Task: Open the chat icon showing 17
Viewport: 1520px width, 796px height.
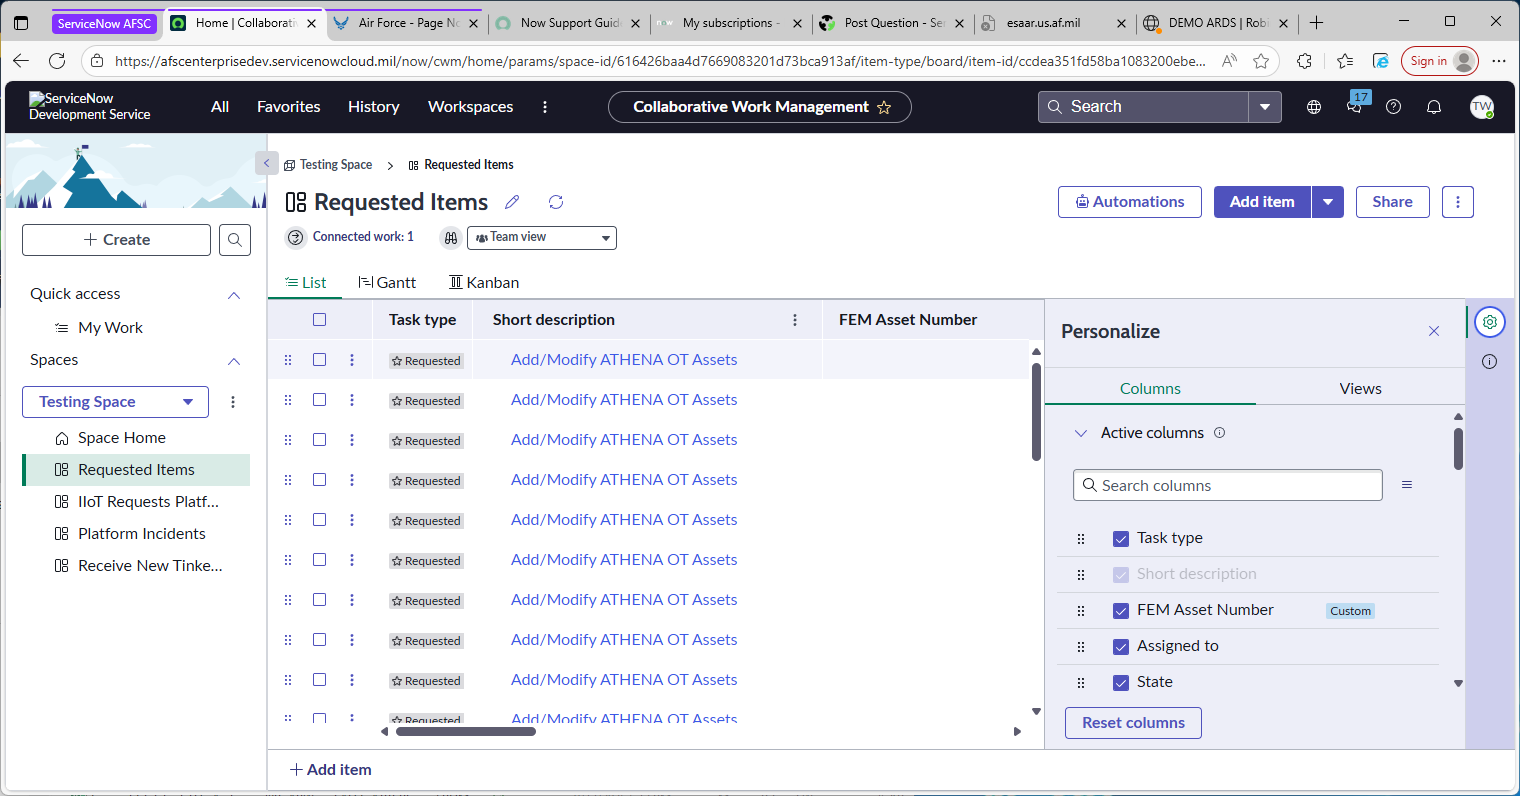Action: 1355,105
